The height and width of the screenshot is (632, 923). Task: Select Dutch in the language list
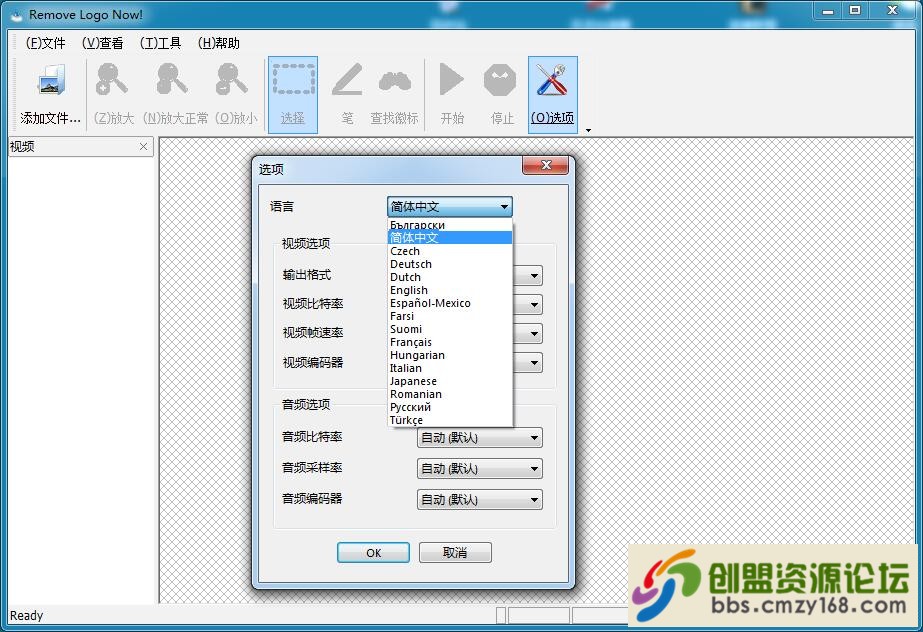coord(450,277)
